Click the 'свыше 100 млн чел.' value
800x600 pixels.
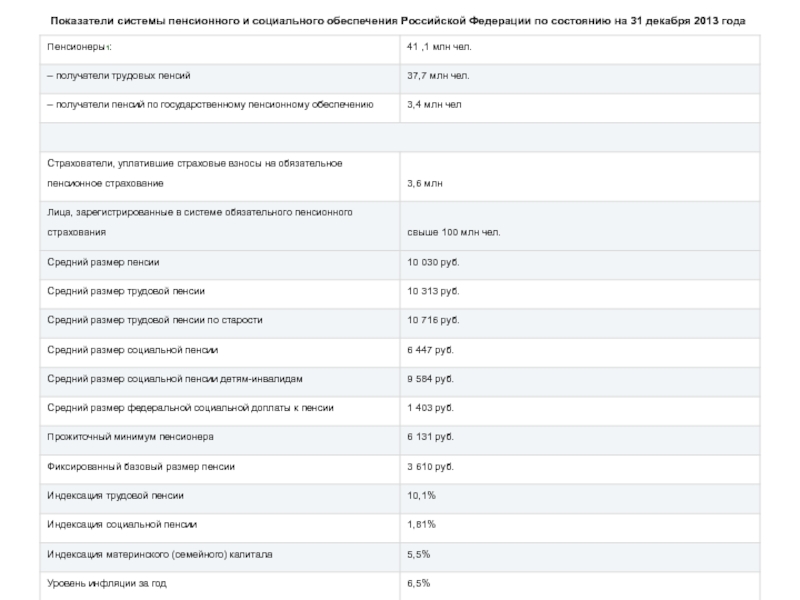[453, 232]
